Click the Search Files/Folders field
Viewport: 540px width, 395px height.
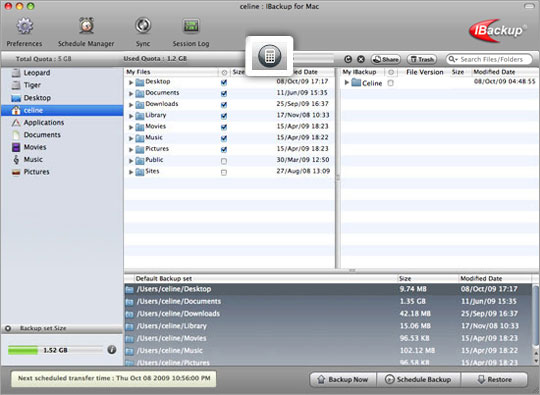[489, 59]
